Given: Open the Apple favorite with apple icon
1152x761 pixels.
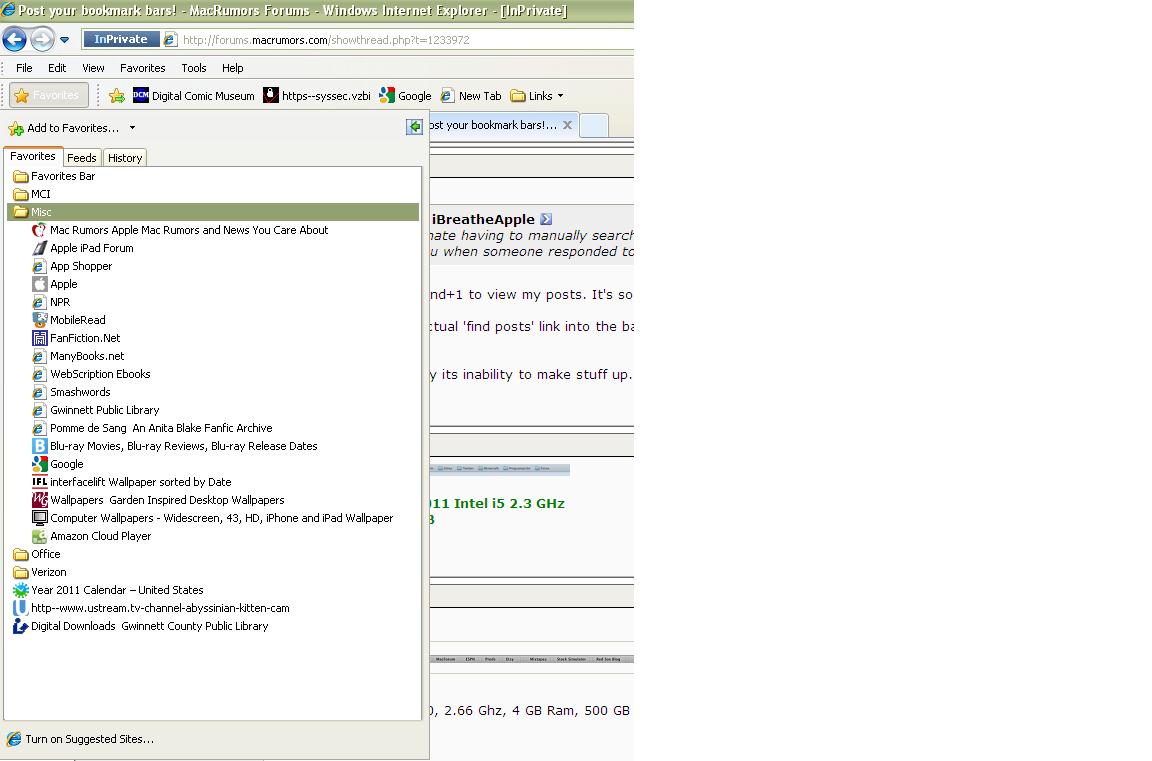Looking at the screenshot, I should point(55,284).
